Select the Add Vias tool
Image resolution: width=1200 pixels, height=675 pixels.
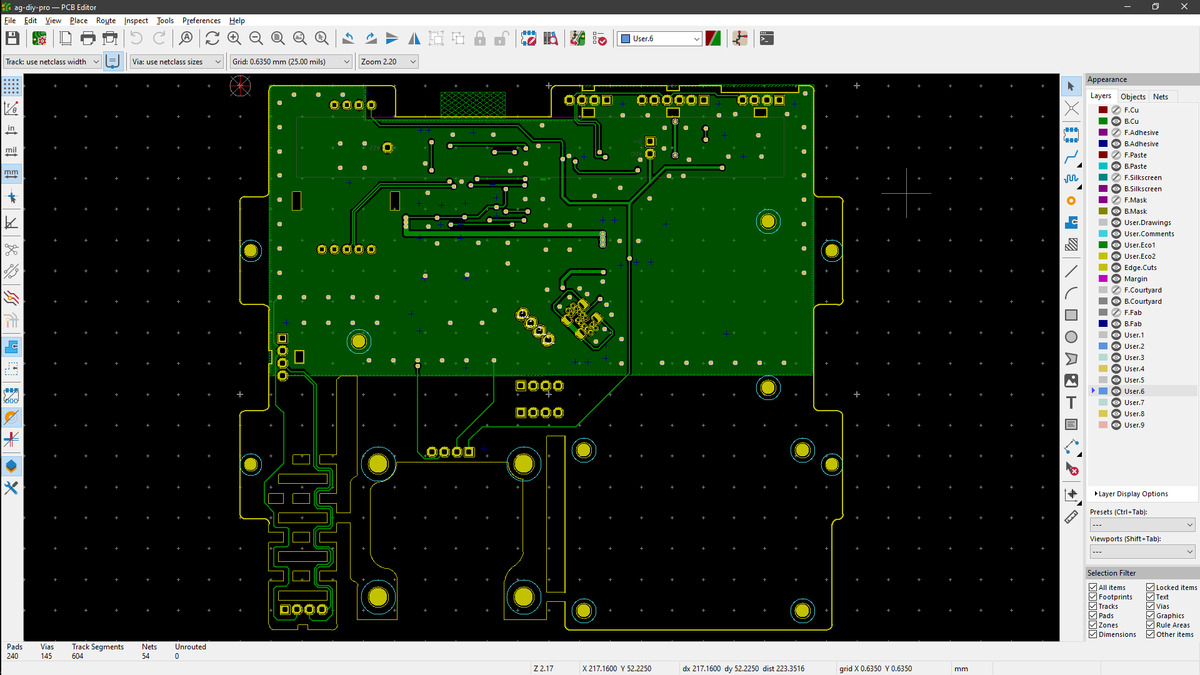[1071, 200]
